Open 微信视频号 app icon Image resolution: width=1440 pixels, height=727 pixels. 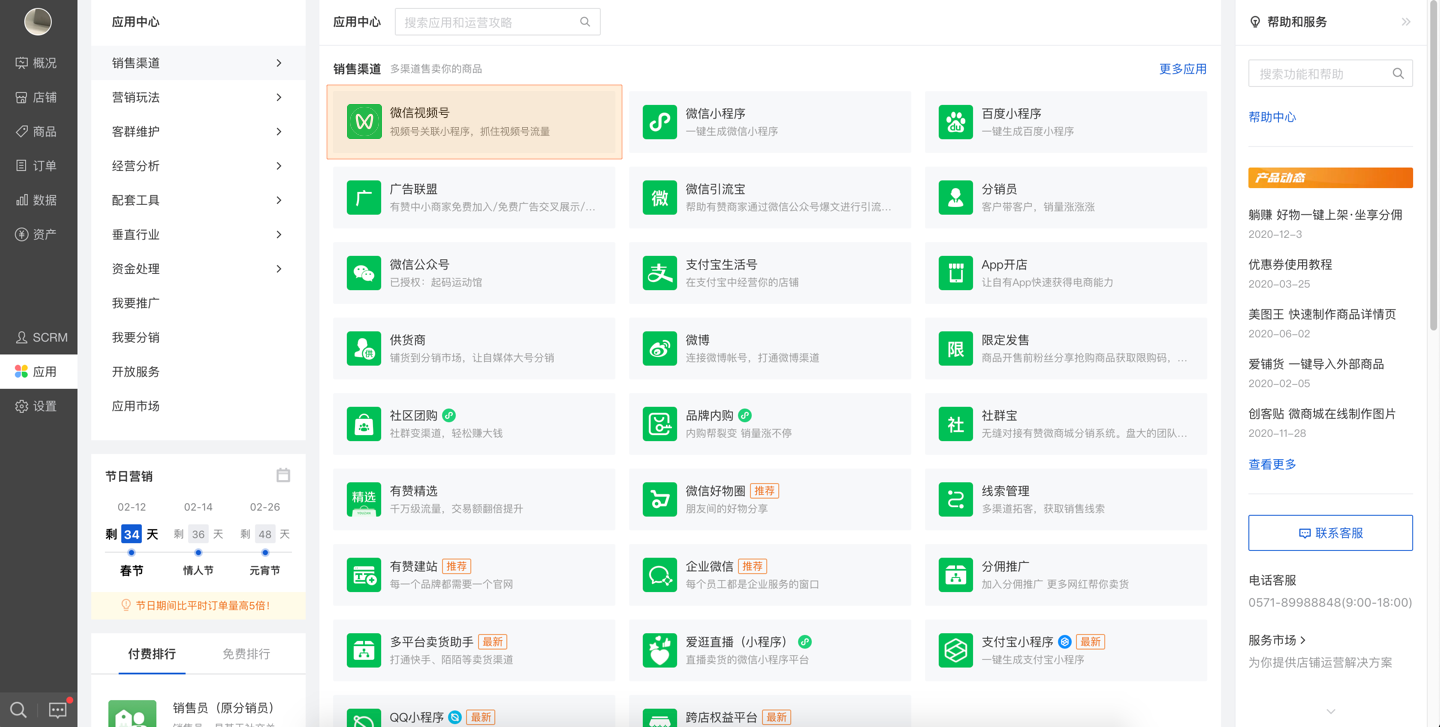coord(364,122)
